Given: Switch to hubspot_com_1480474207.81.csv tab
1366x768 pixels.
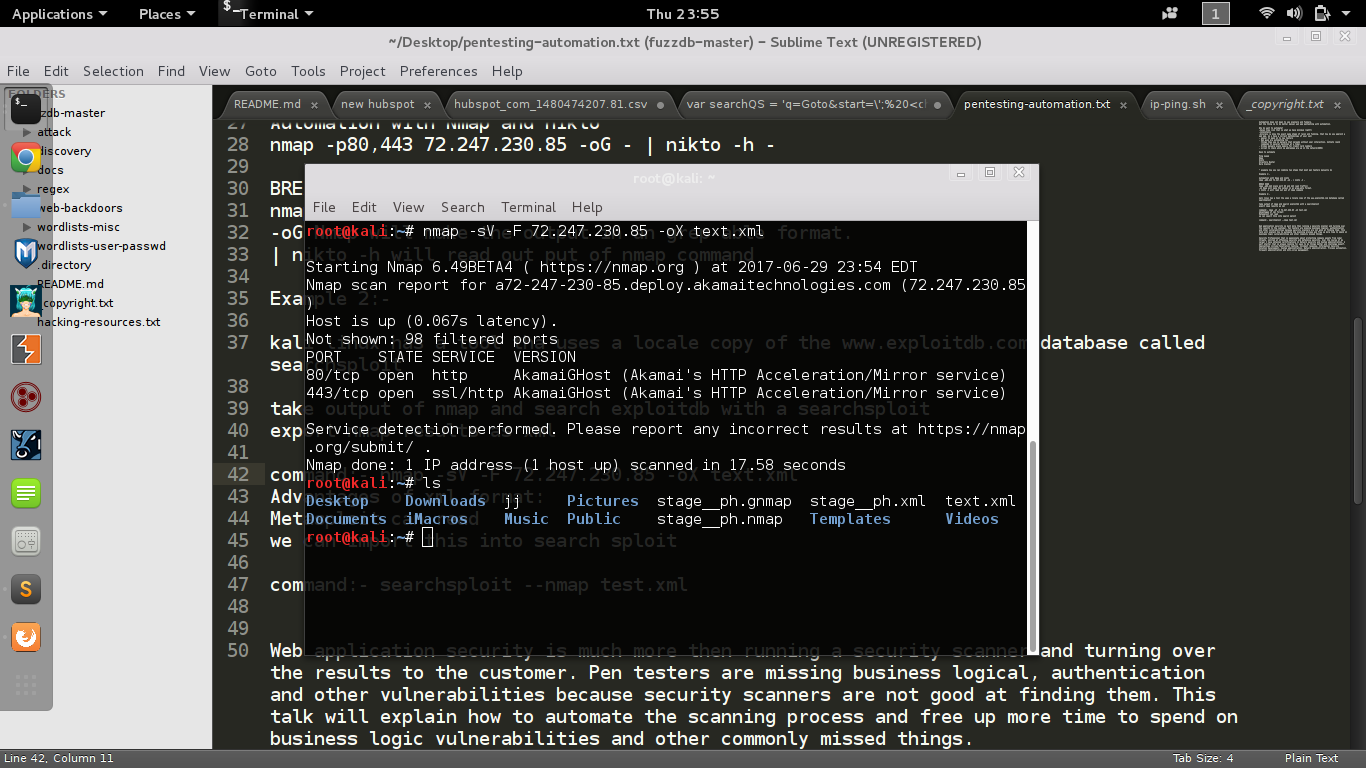Looking at the screenshot, I should pyautogui.click(x=550, y=104).
